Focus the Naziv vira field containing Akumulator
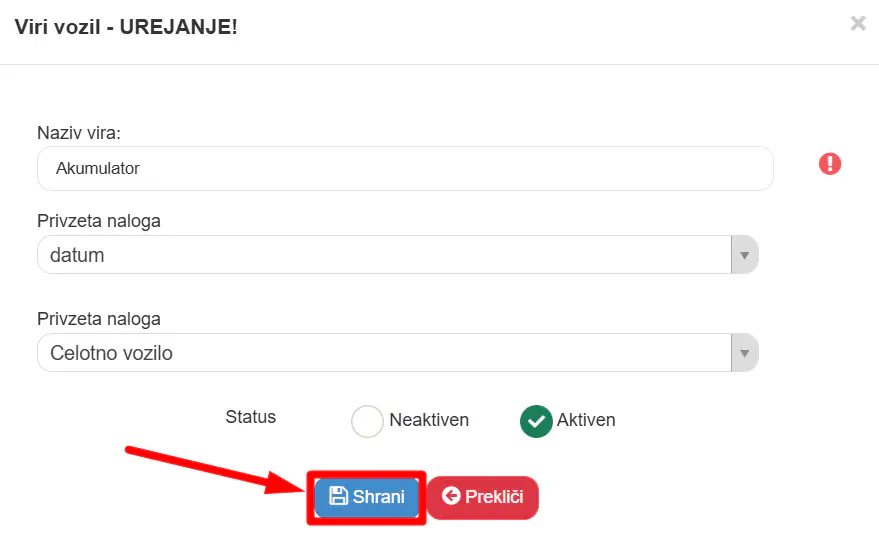Image resolution: width=879 pixels, height=537 pixels. 405,169
